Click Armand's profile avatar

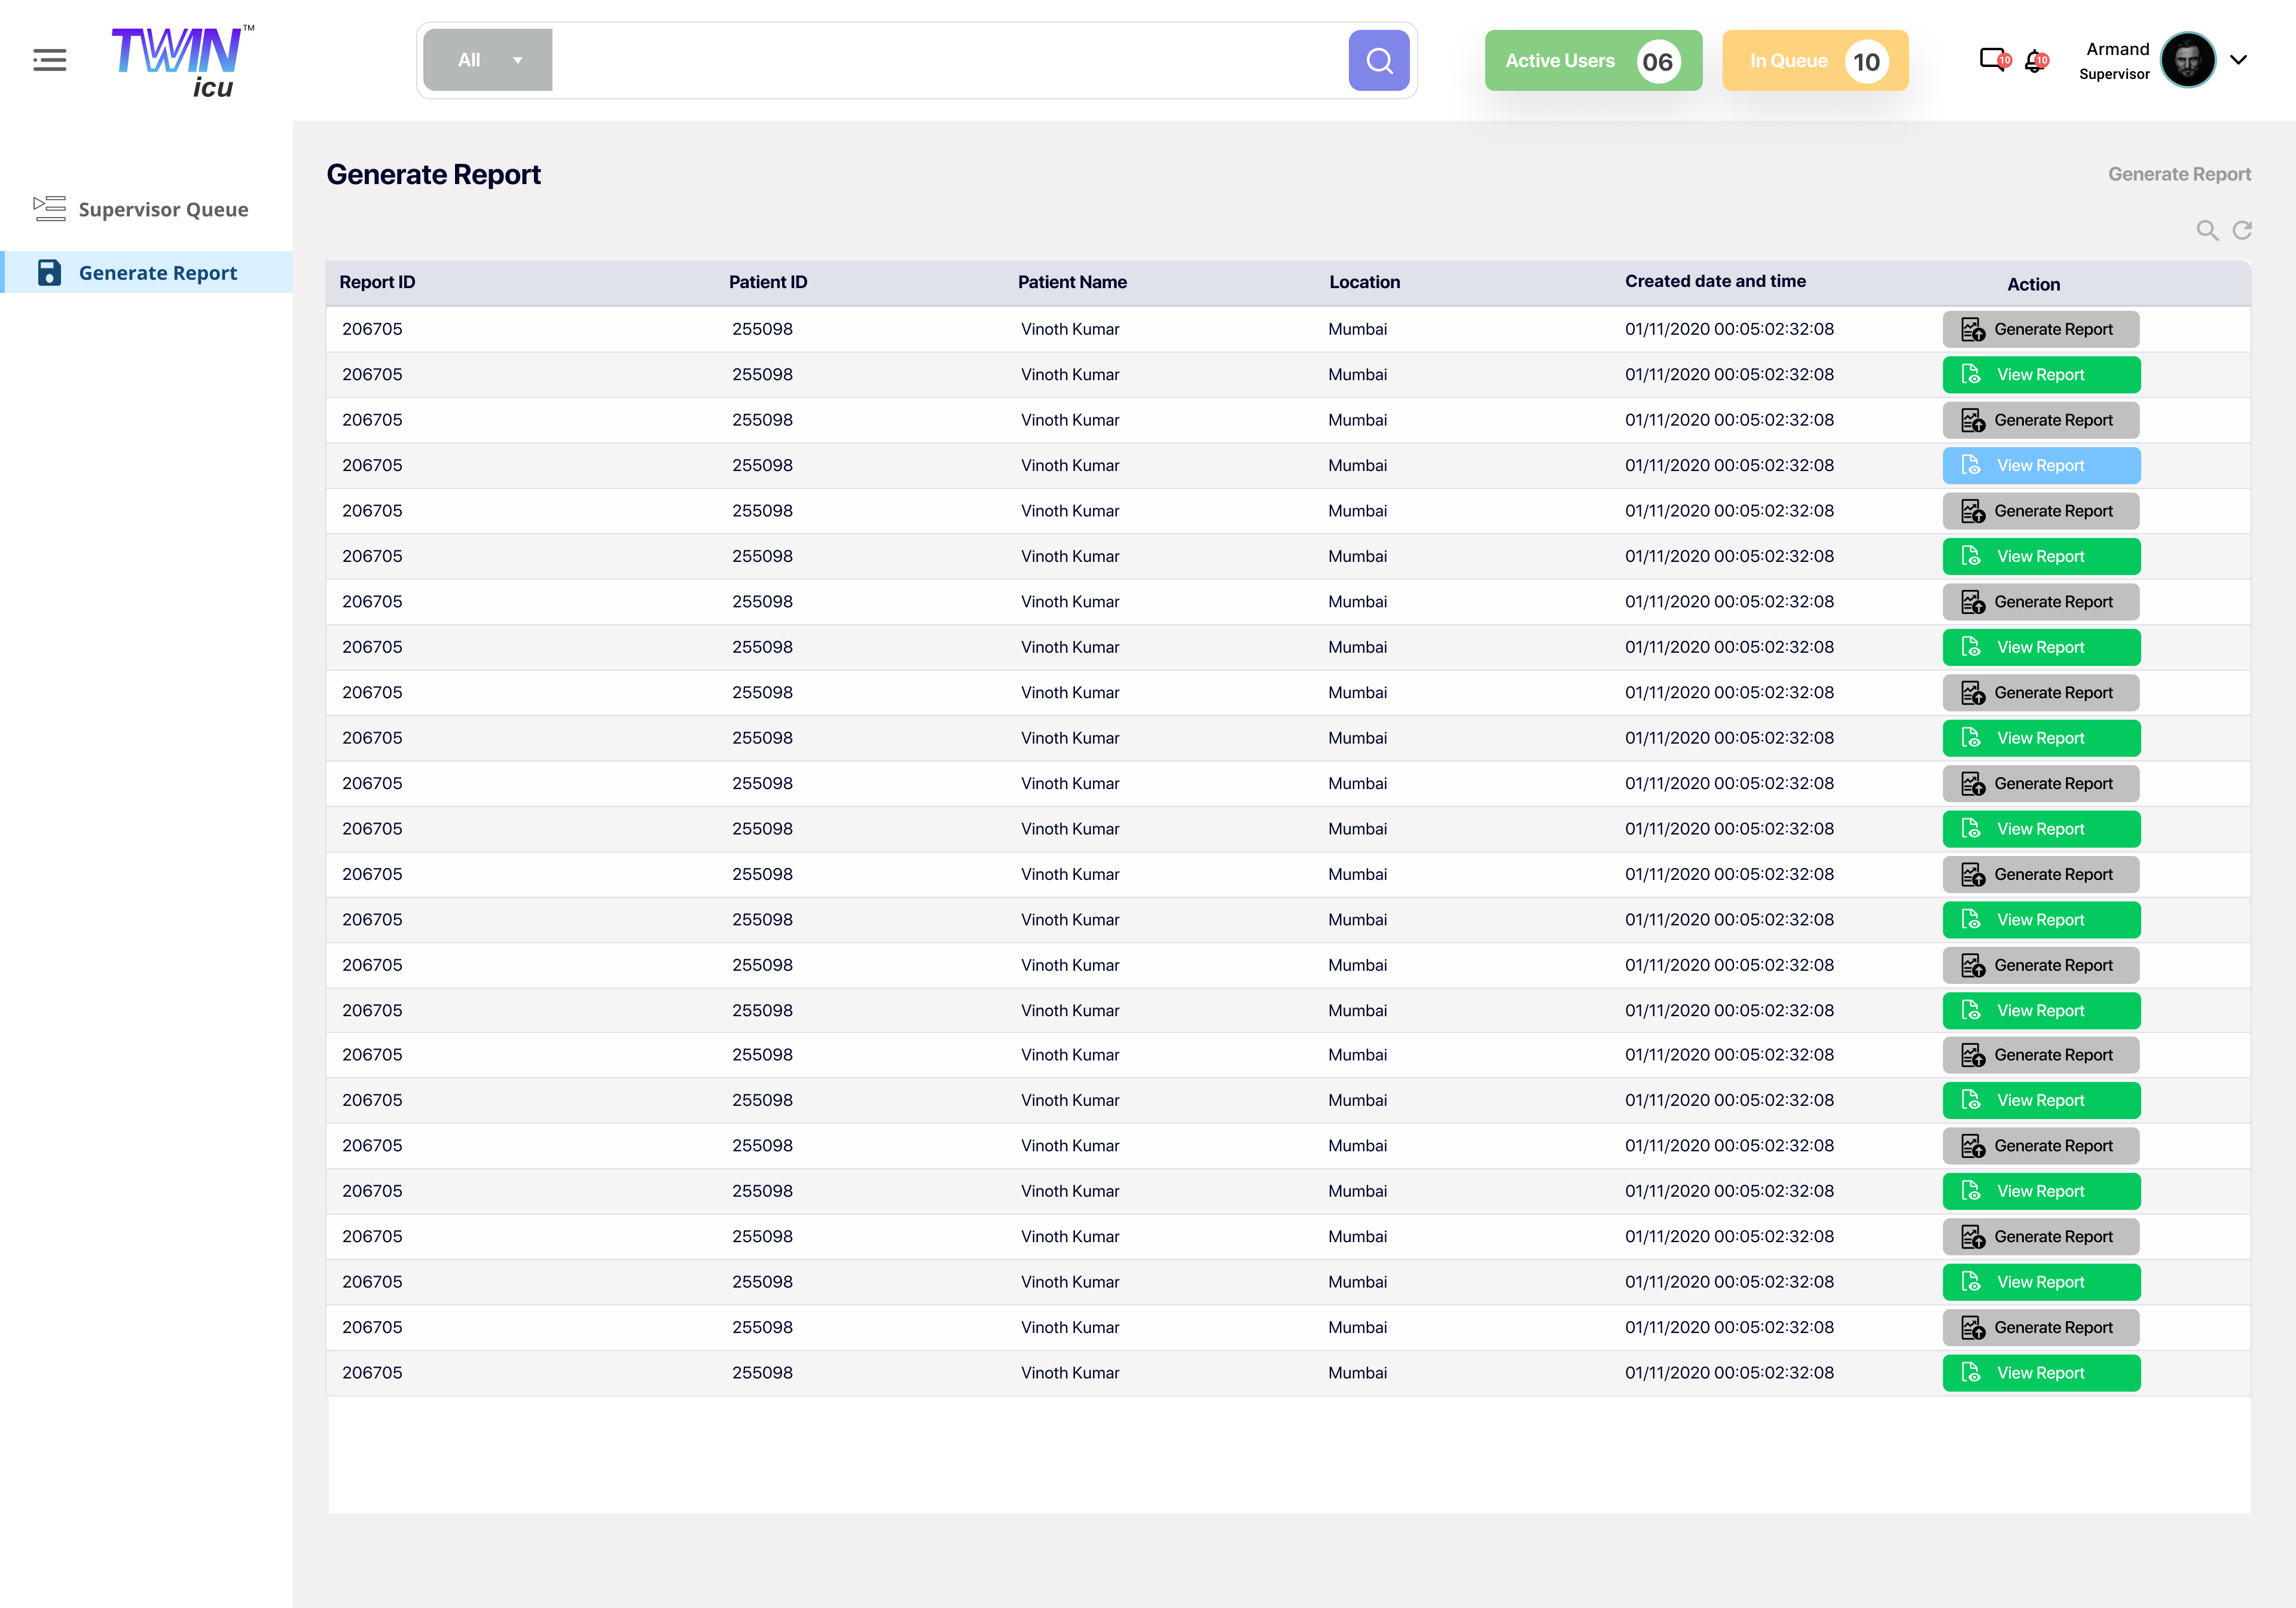pyautogui.click(x=2188, y=60)
